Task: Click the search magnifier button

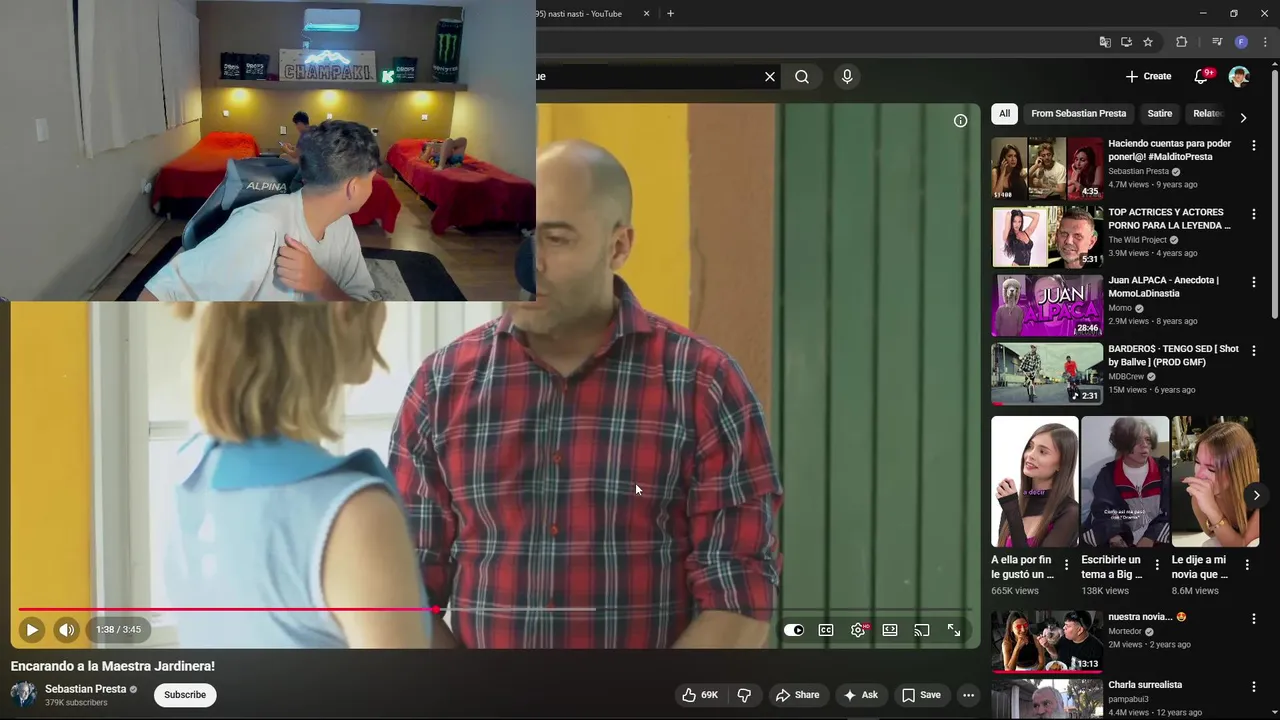Action: point(802,77)
